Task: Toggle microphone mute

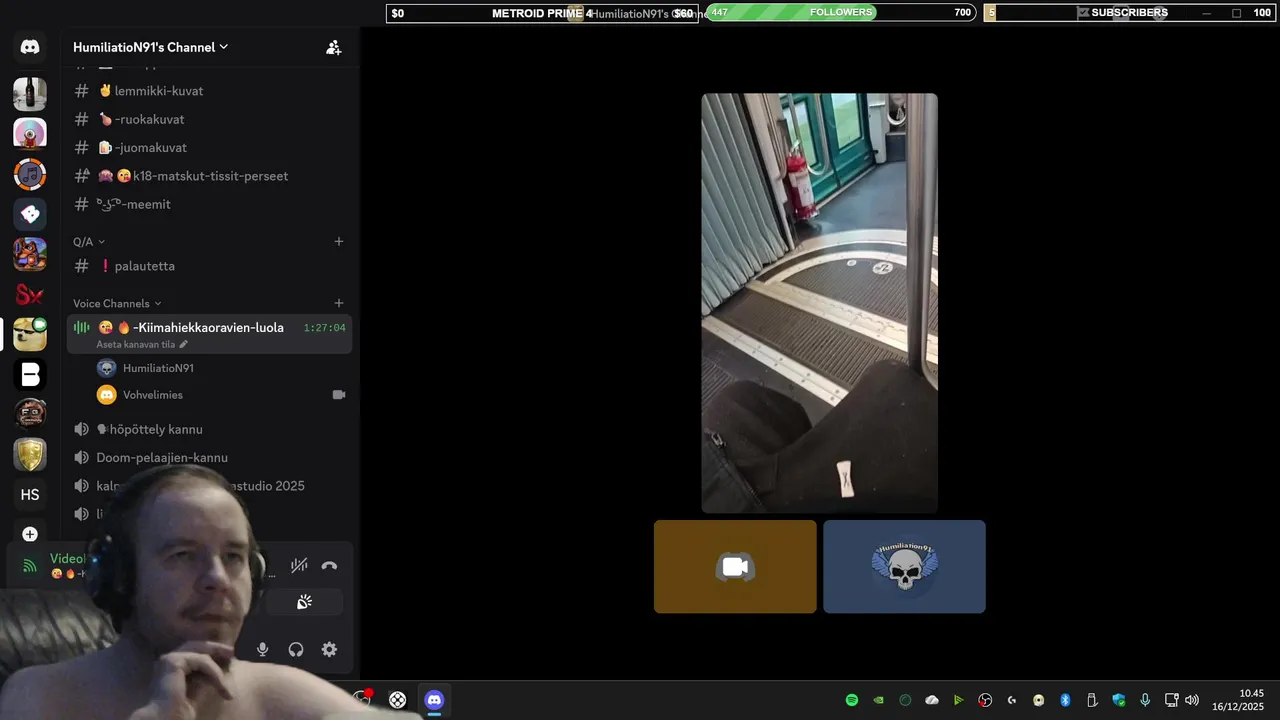Action: [262, 649]
